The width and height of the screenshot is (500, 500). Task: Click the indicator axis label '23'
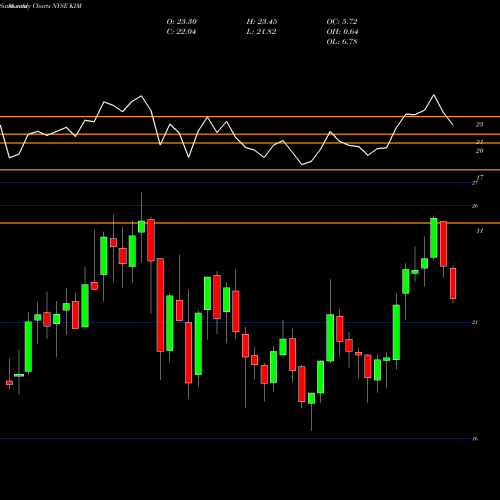coord(479,125)
